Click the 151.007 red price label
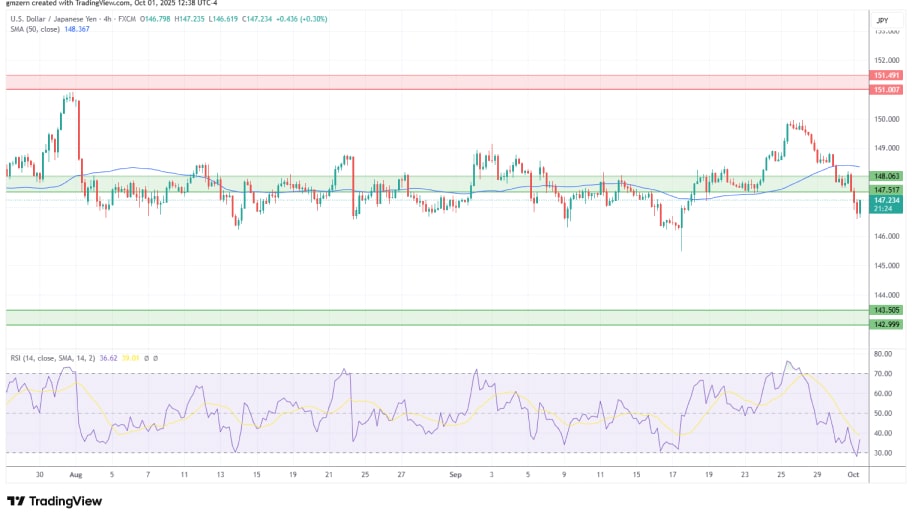This screenshot has height=513, width=912. tap(884, 90)
